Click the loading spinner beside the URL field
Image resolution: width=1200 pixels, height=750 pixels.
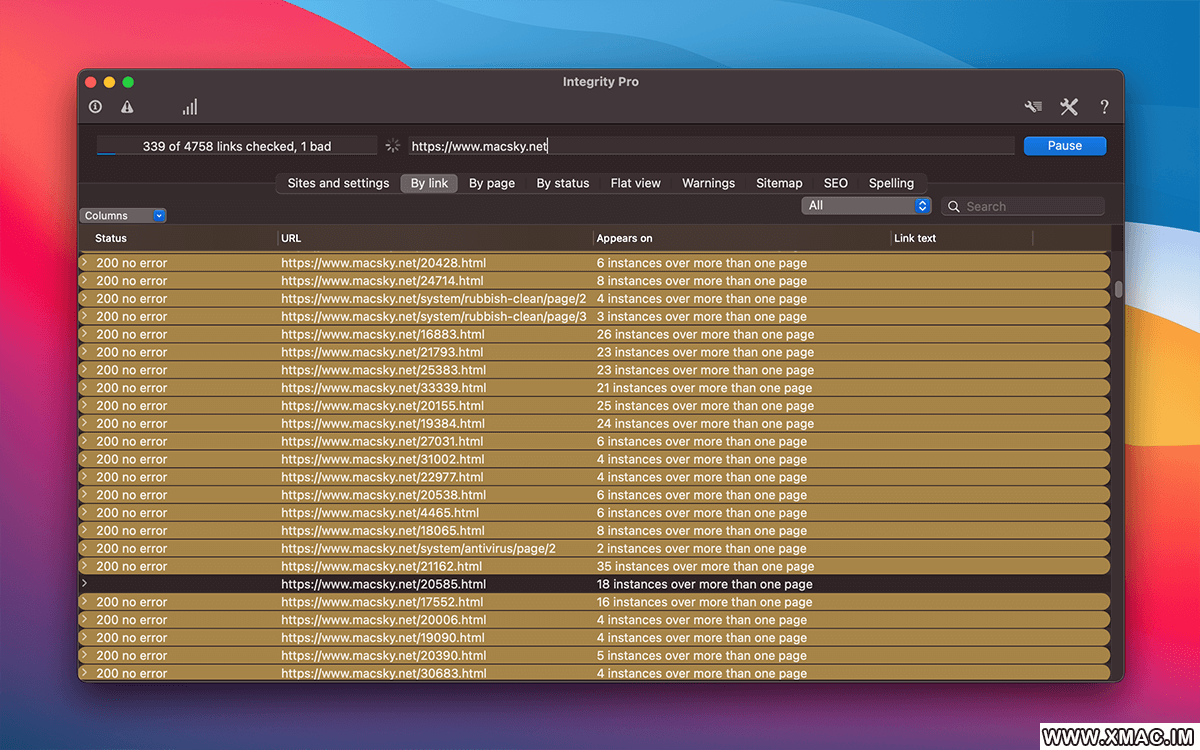pos(393,146)
